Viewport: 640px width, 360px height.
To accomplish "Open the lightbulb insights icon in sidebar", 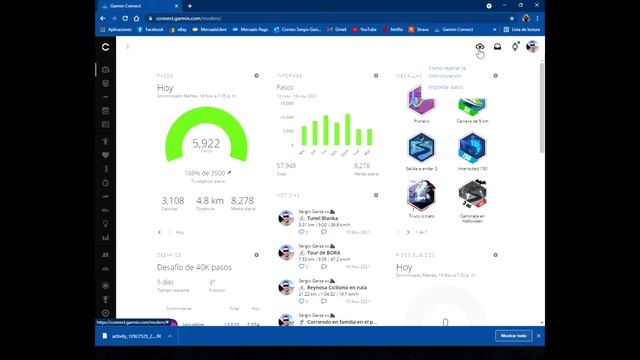I will 105,224.
